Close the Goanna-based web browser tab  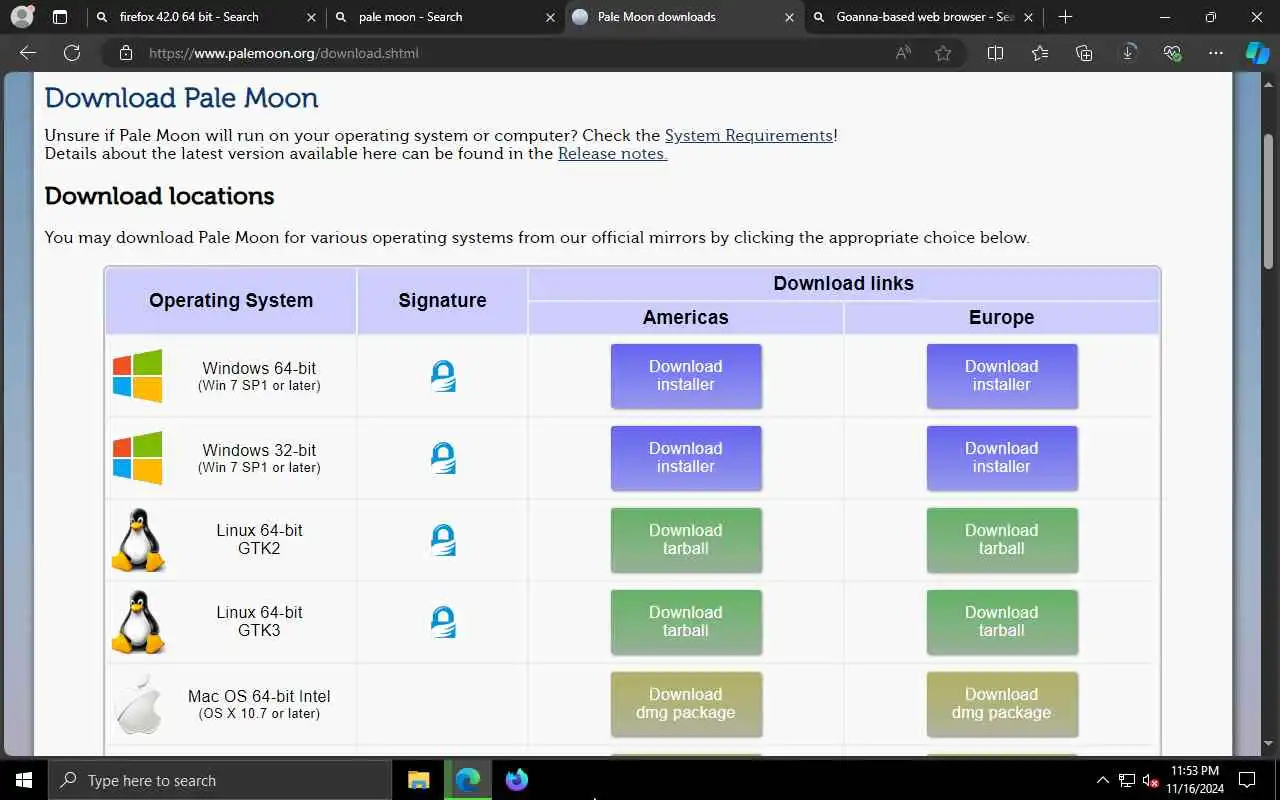pos(1028,17)
